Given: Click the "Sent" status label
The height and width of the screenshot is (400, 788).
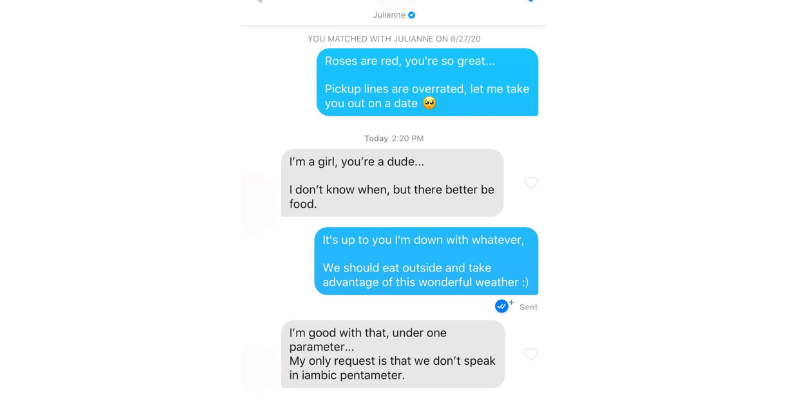Looking at the screenshot, I should pyautogui.click(x=528, y=307).
